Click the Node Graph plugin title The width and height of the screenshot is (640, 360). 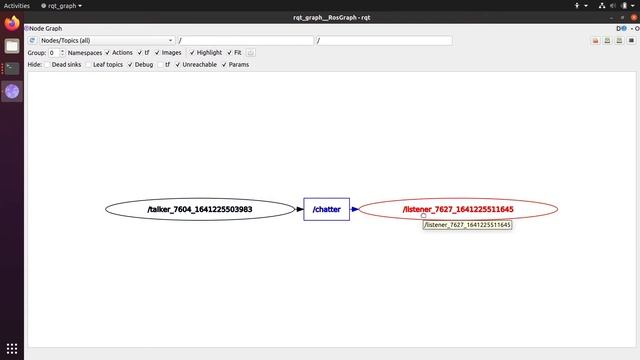(x=45, y=29)
